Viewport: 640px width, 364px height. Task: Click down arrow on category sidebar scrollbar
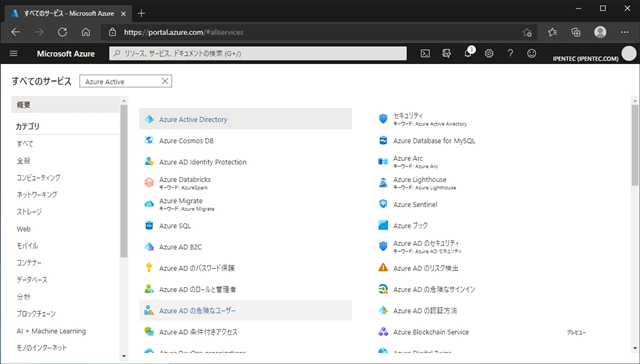[124, 356]
